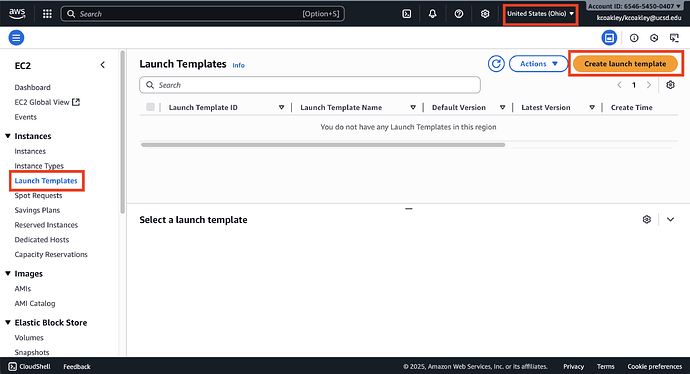
Task: Open the United States (Ohio) region dropdown
Action: click(x=540, y=14)
